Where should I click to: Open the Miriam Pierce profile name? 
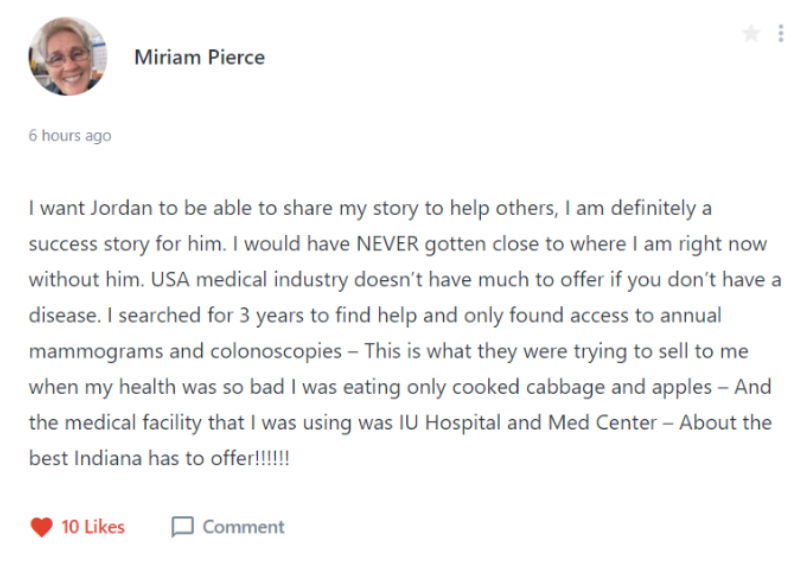tap(199, 57)
